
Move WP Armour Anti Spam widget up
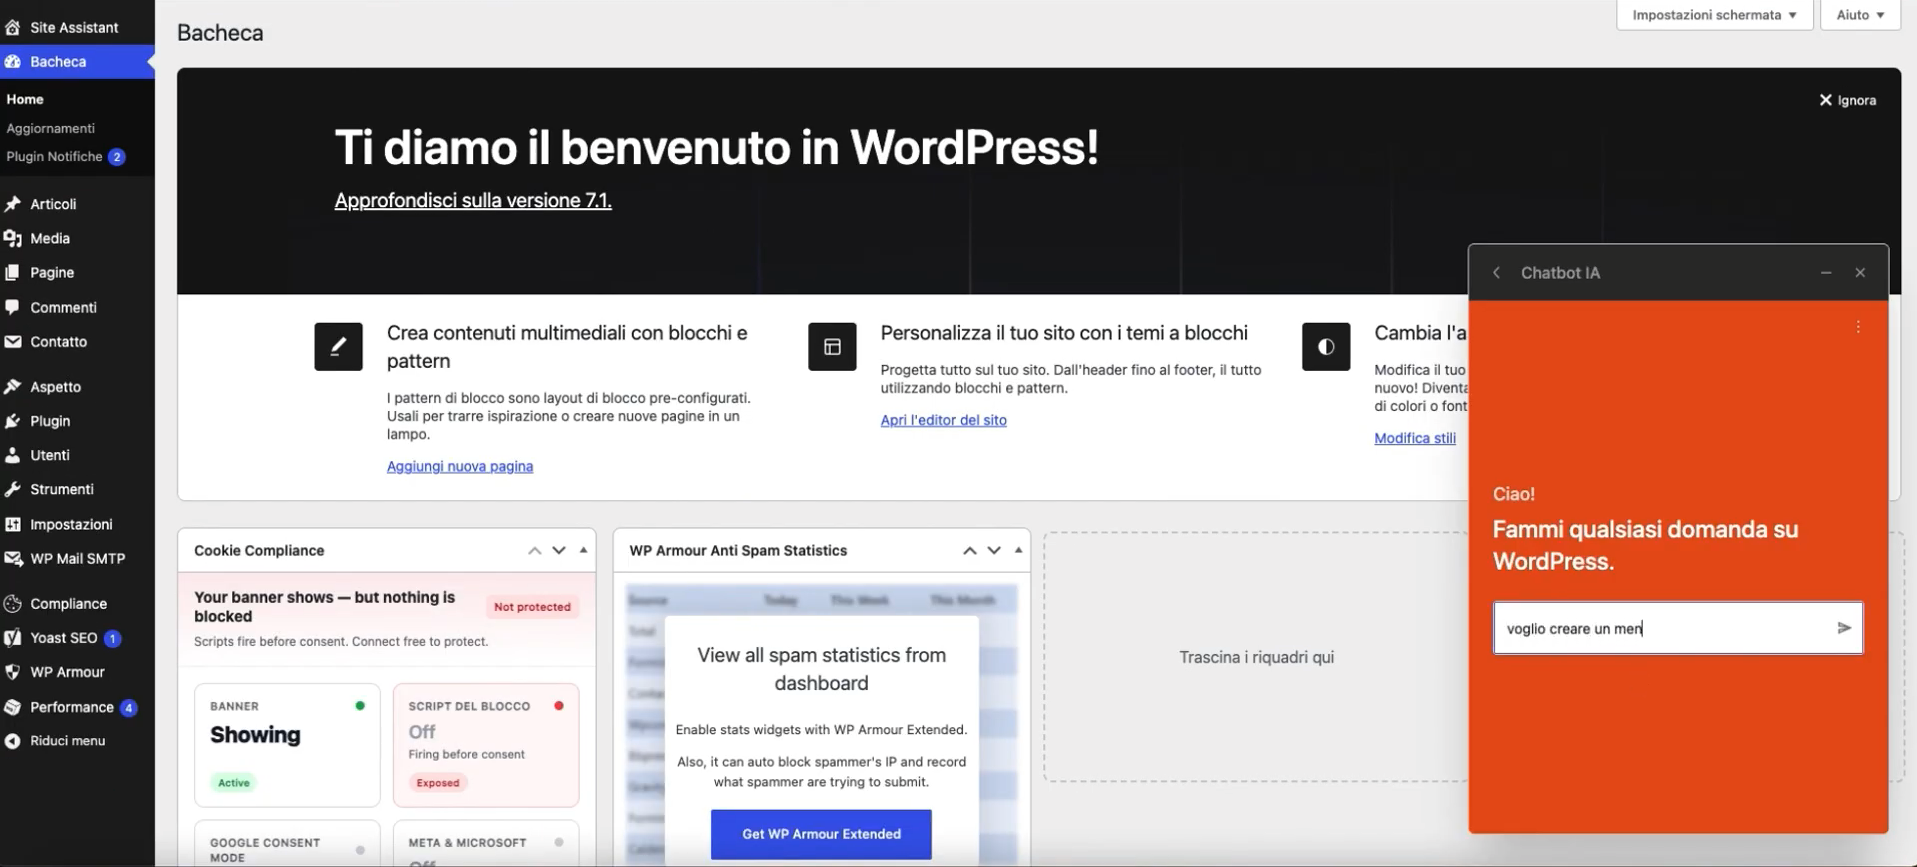(x=970, y=551)
